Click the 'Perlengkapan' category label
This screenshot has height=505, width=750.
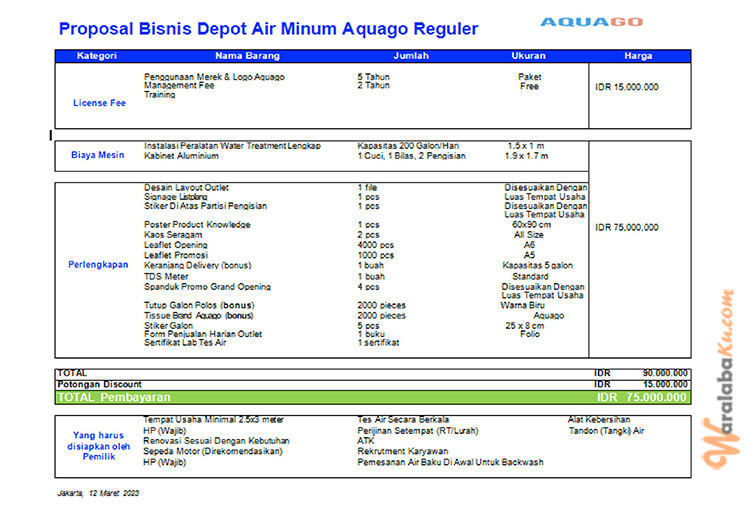tap(98, 264)
